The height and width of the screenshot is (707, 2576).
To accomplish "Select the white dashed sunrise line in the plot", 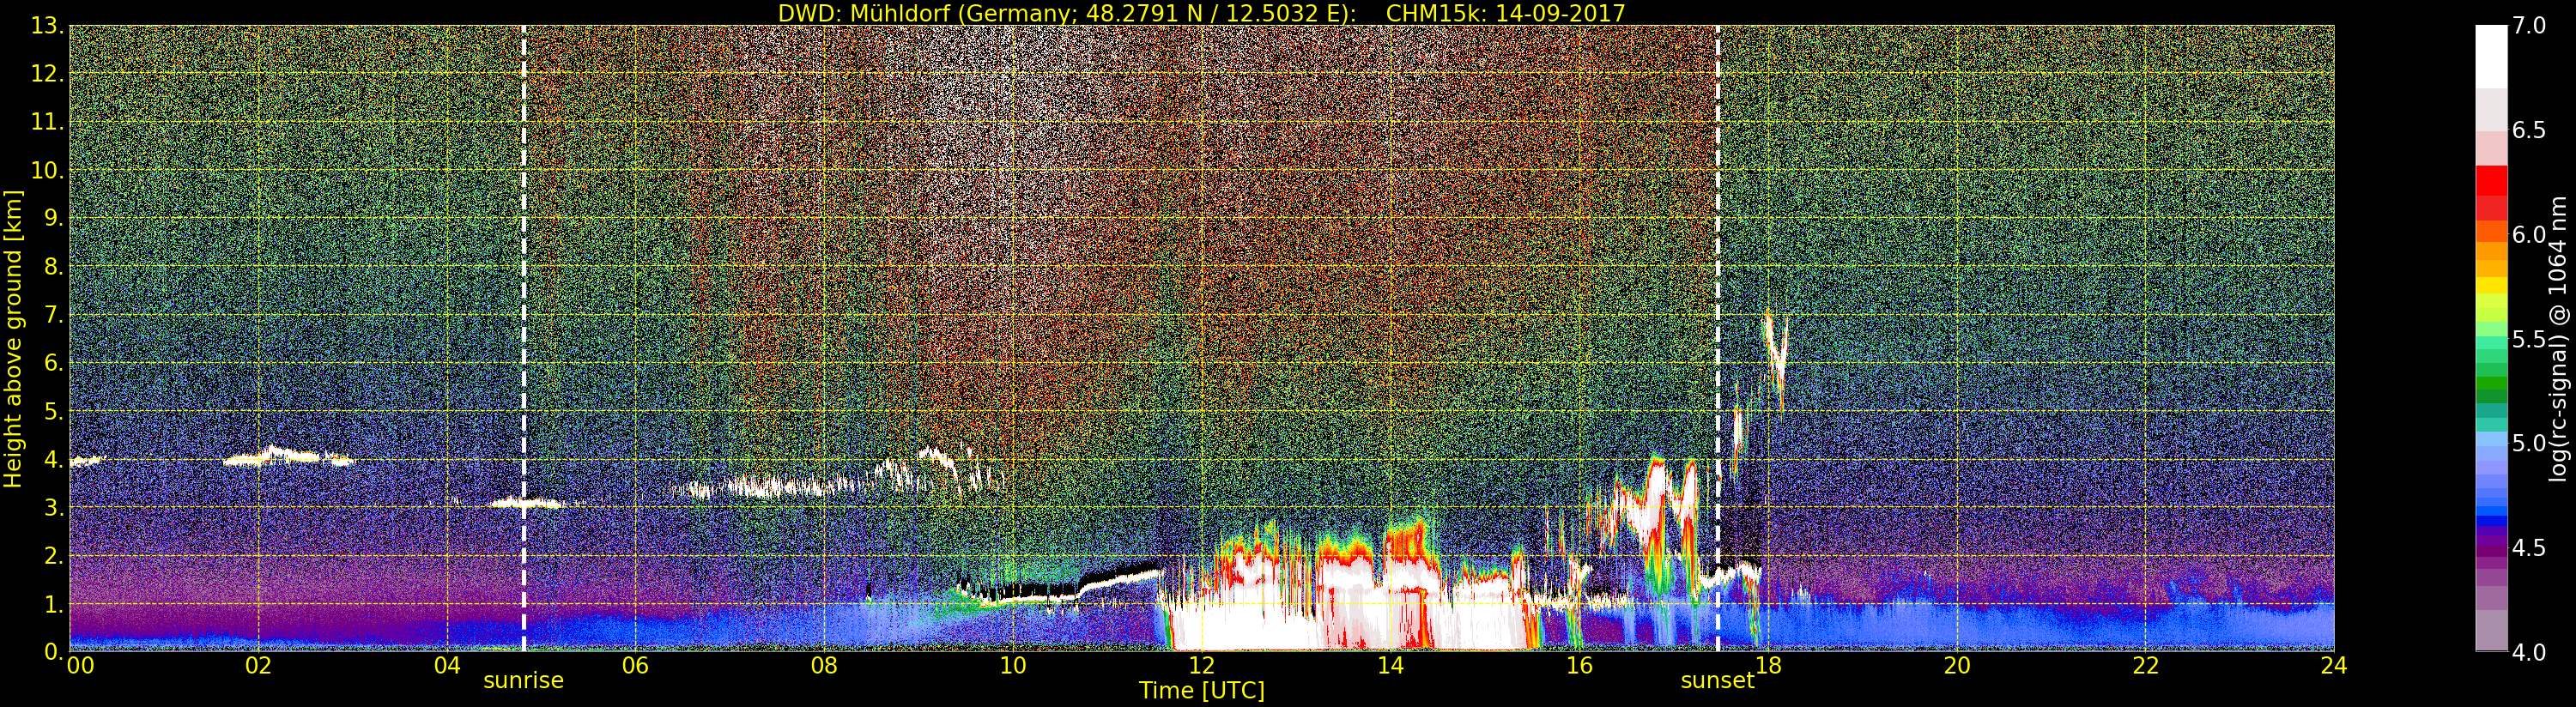I will (x=523, y=338).
